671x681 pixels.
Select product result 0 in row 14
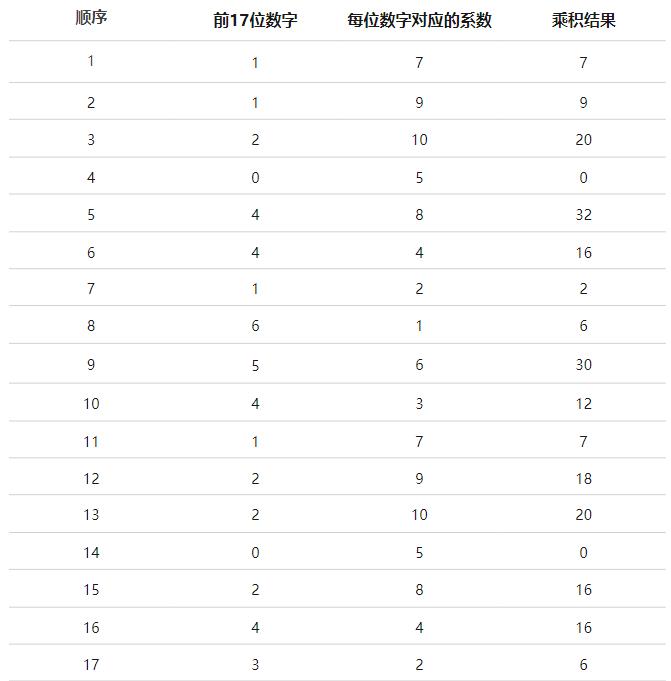(583, 553)
